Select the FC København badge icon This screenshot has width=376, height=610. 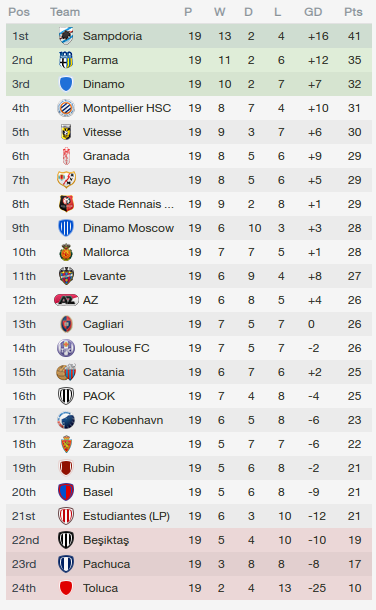click(66, 420)
